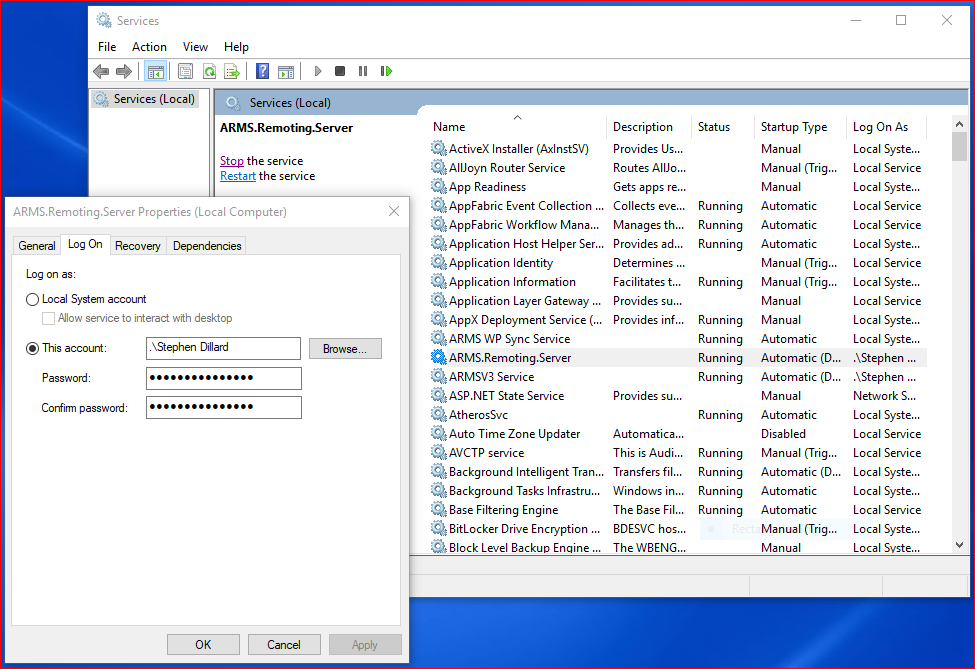This screenshot has height=669, width=975.
Task: Sort by the Startup Type column header
Action: (800, 127)
